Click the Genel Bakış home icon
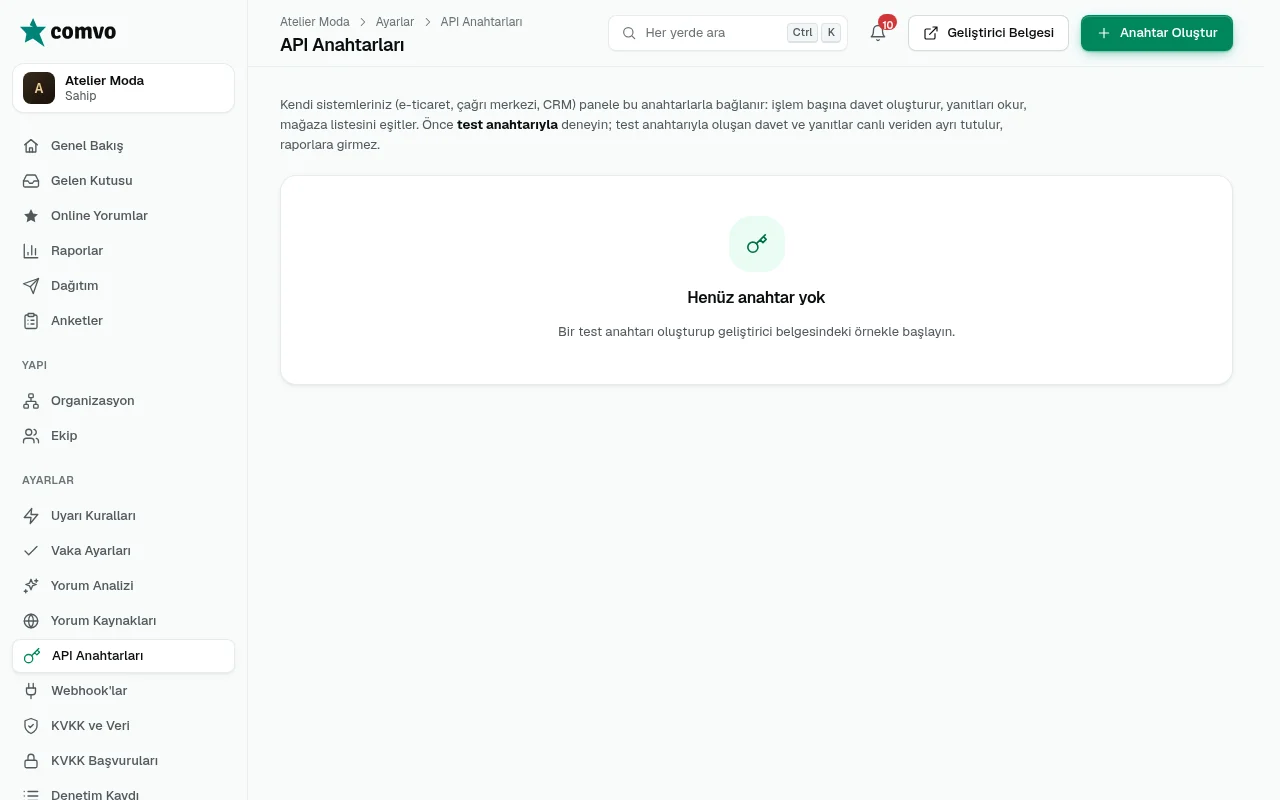Viewport: 1280px width, 800px height. pyautogui.click(x=31, y=146)
